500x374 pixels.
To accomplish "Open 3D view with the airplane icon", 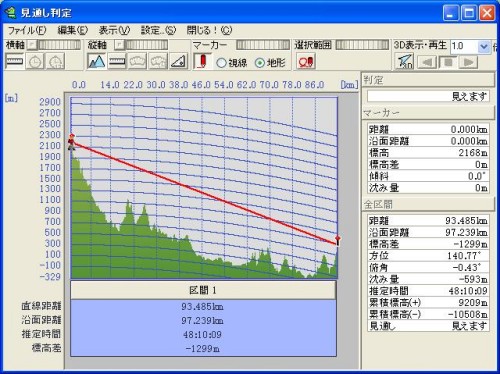I will (405, 62).
